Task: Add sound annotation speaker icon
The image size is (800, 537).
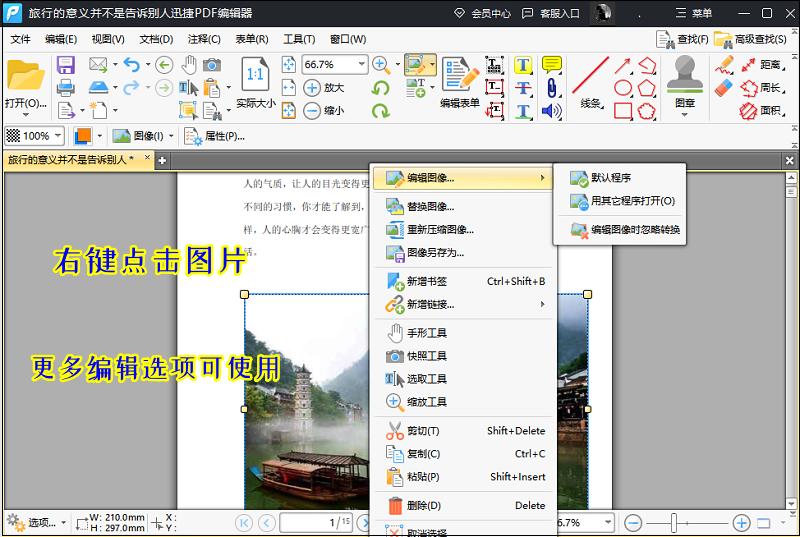Action: [552, 110]
